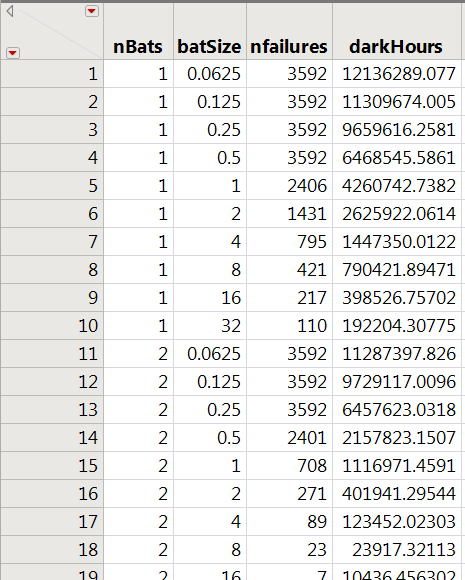Click nfailures cell 2406

click(289, 186)
